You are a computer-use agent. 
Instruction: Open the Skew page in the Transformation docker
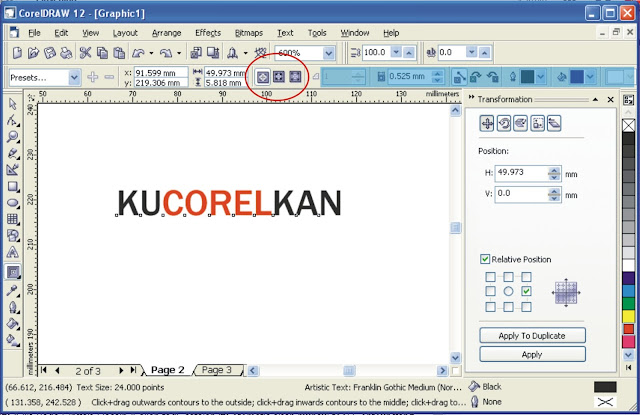pyautogui.click(x=554, y=123)
